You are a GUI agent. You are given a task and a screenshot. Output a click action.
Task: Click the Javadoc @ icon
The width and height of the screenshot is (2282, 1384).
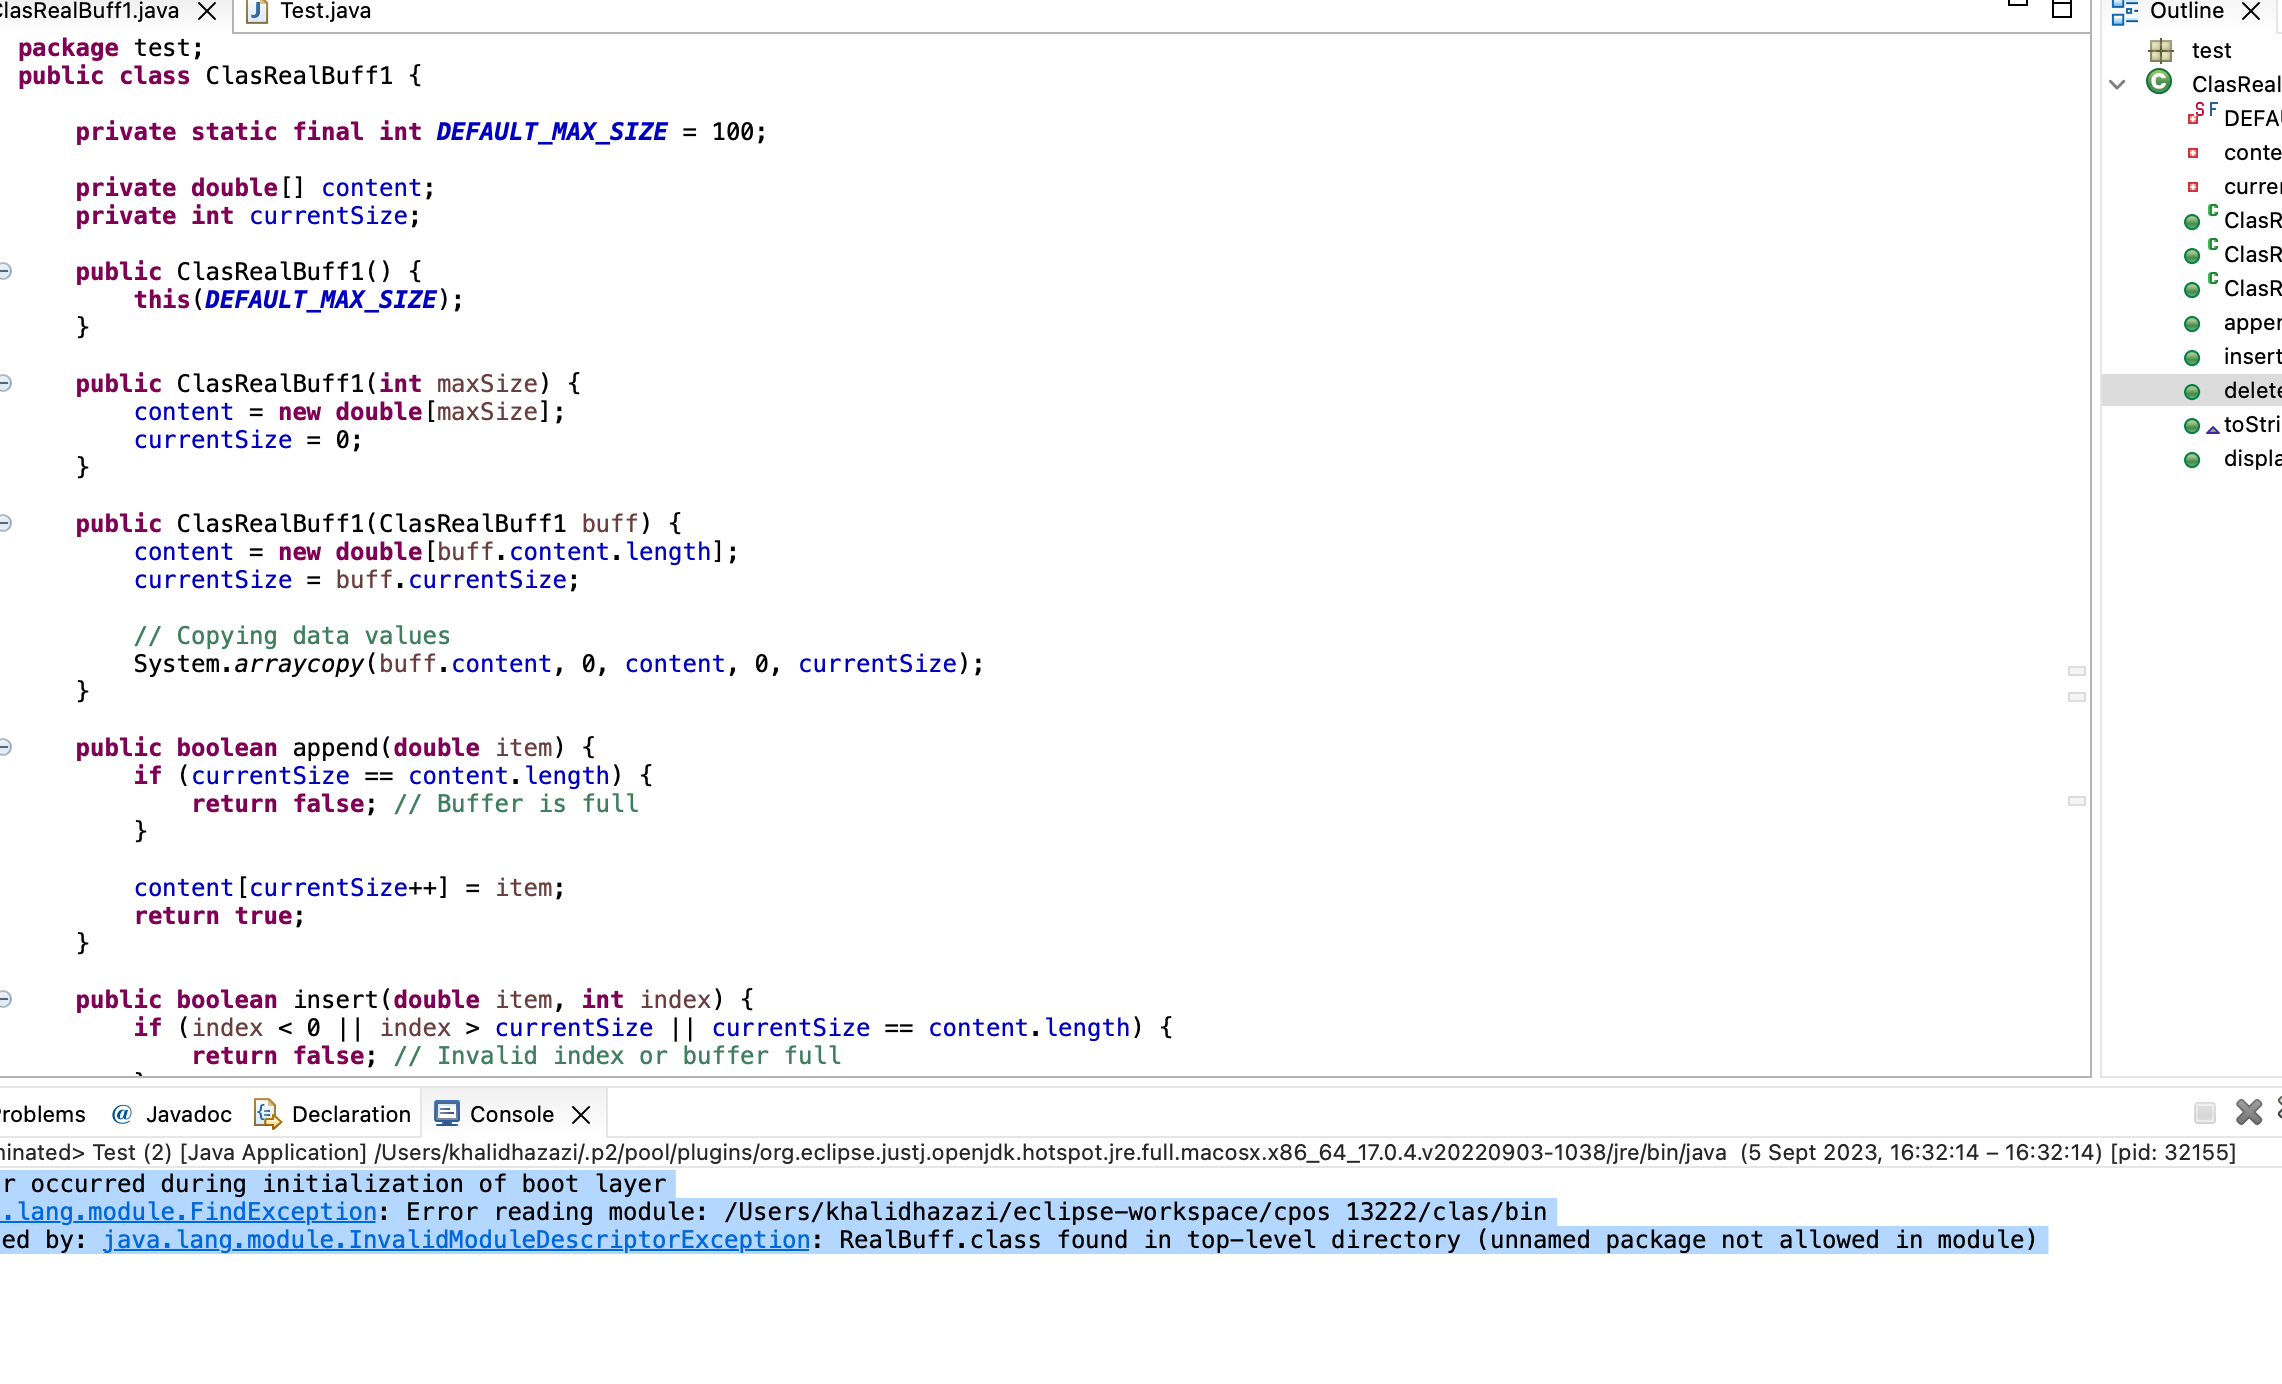point(122,1113)
